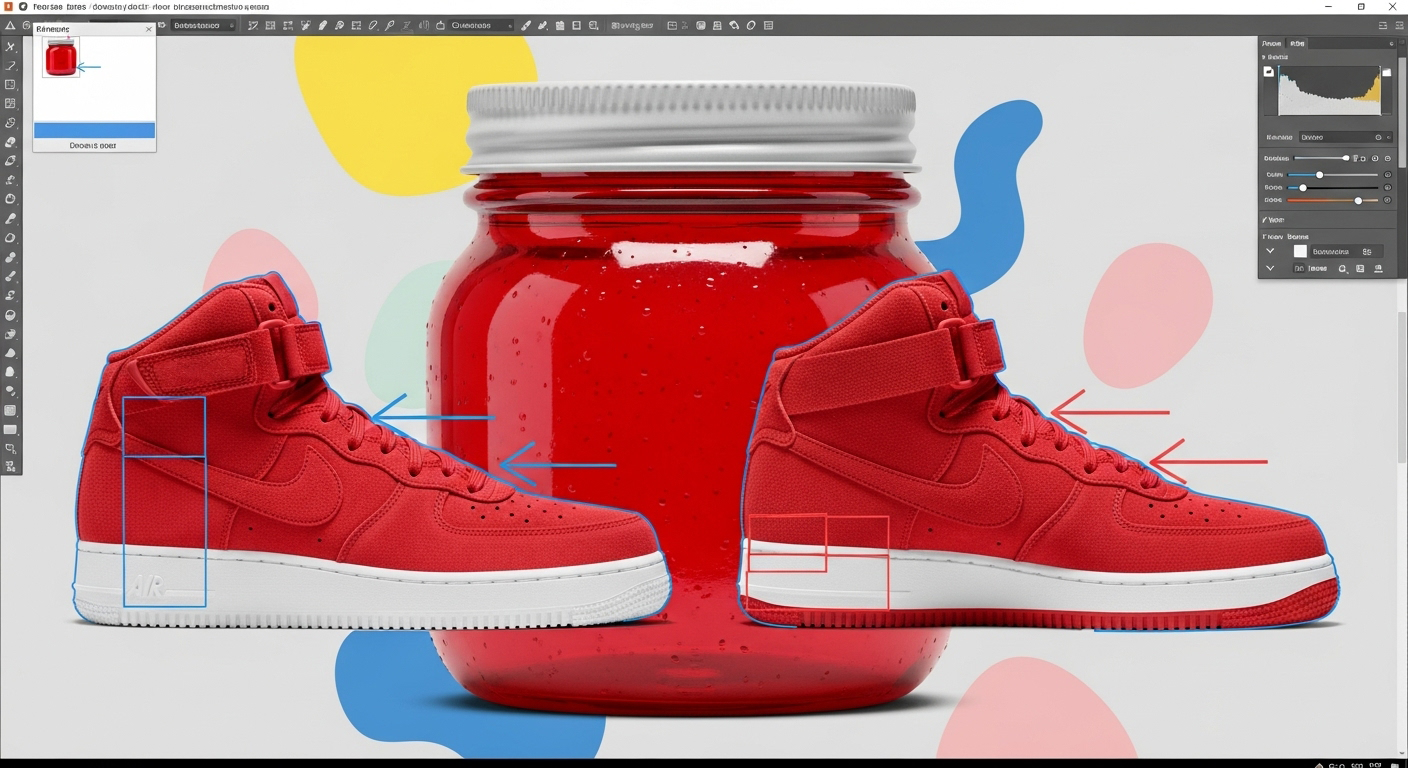The width and height of the screenshot is (1408, 768).
Task: Switch to the second tab of the right panel
Action: click(x=1297, y=44)
